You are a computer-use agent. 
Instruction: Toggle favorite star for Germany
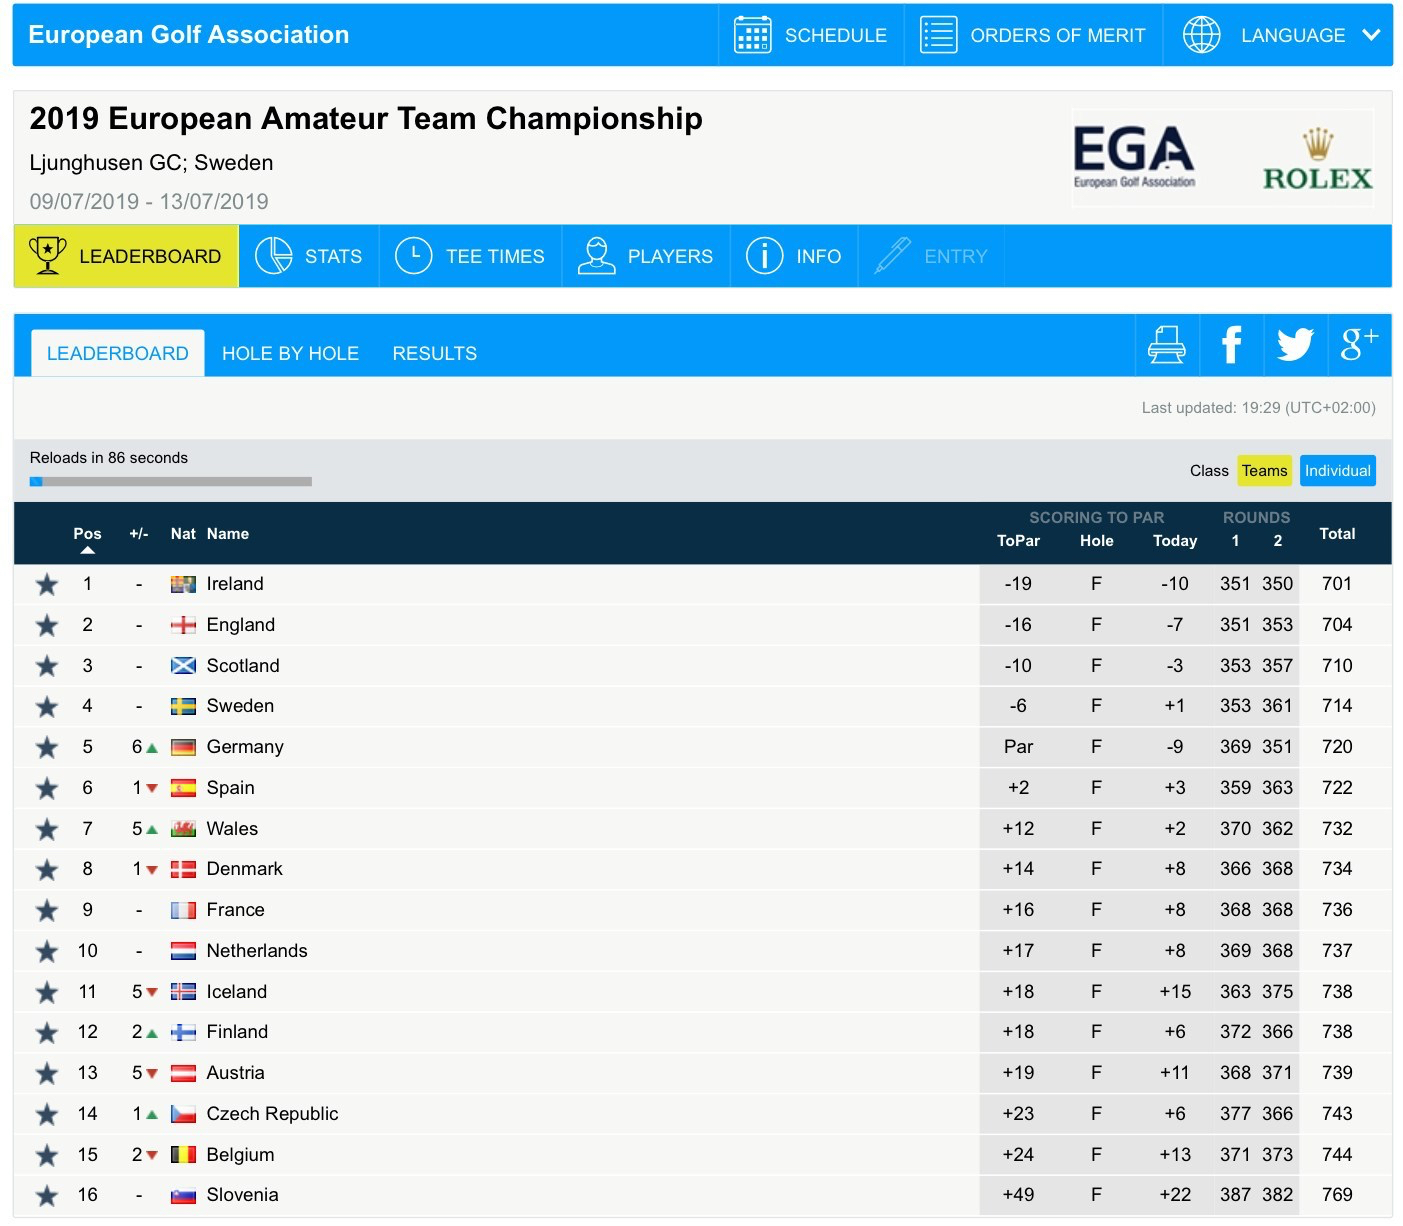[47, 747]
